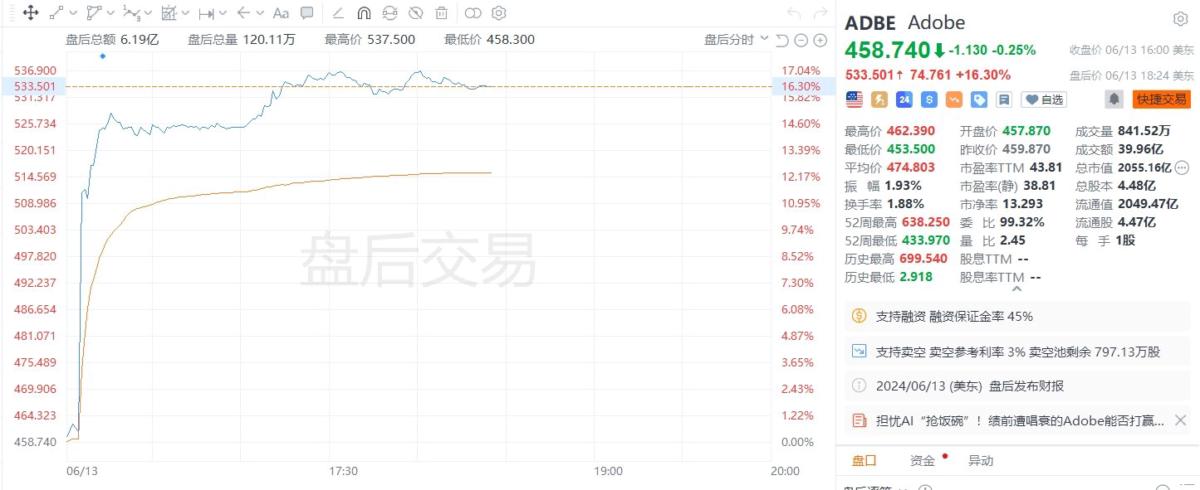Delete drawings with the trash icon
1200x490 pixels.
point(442,13)
